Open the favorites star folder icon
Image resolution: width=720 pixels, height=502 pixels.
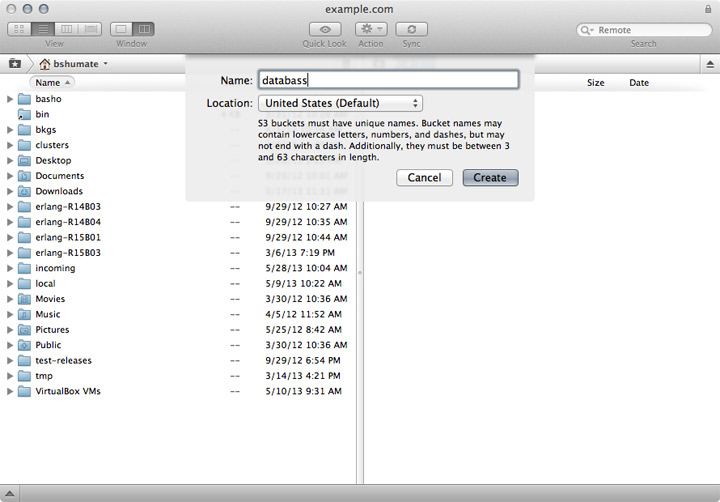tap(15, 63)
